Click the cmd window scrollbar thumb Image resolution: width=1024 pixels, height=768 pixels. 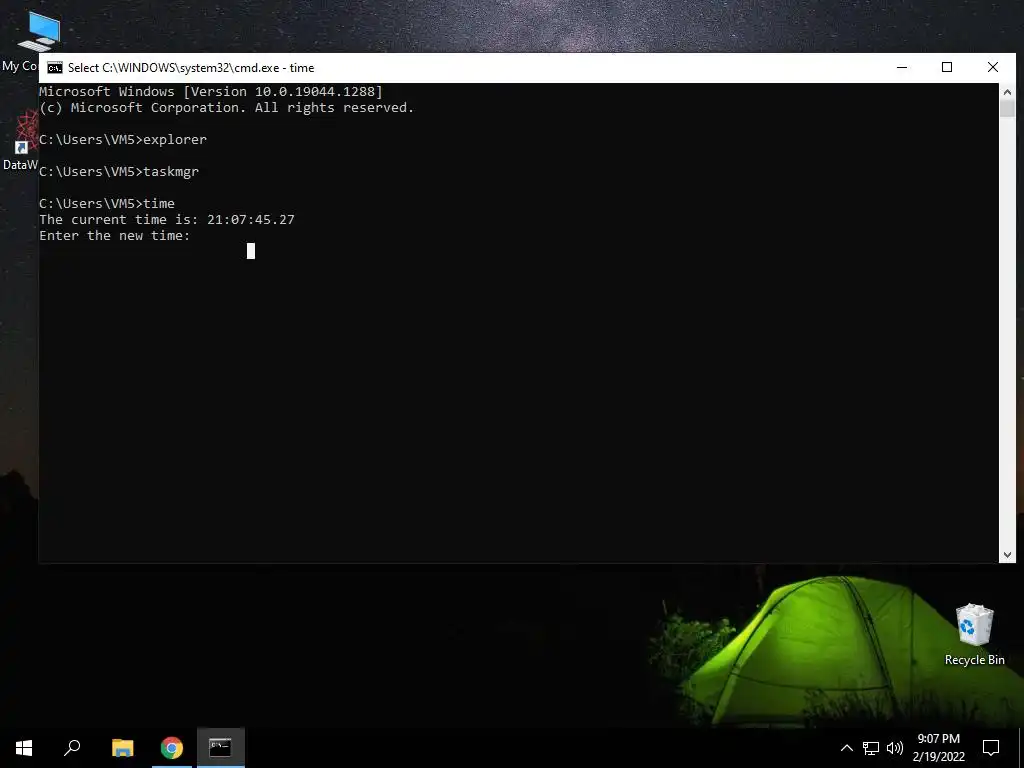[1007, 108]
